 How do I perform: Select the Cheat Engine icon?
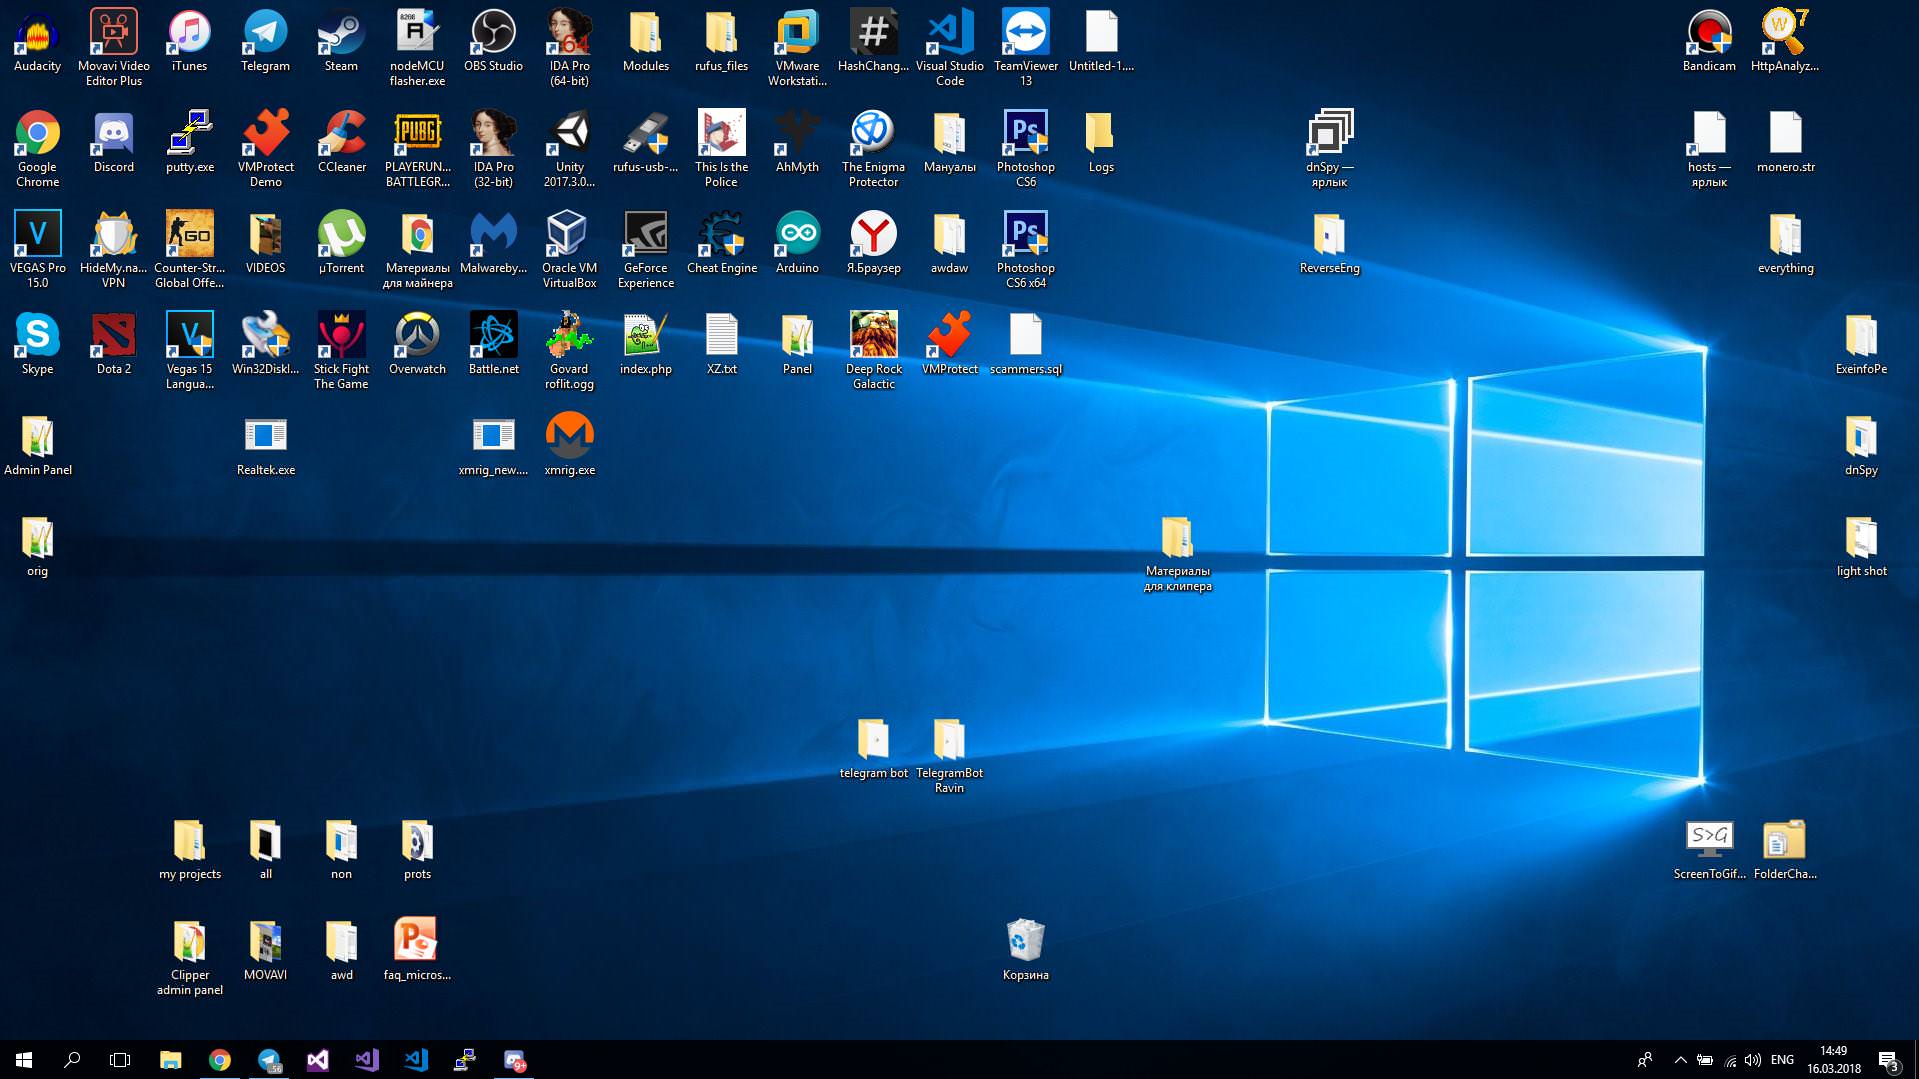point(721,244)
